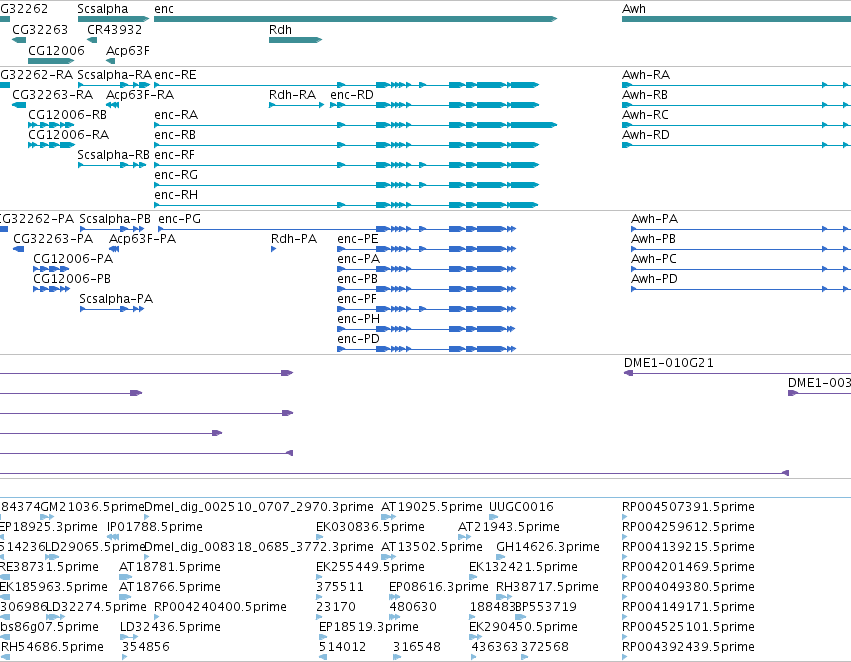Select the CG12006-PA protein label
The image size is (851, 662).
[x=73, y=259]
